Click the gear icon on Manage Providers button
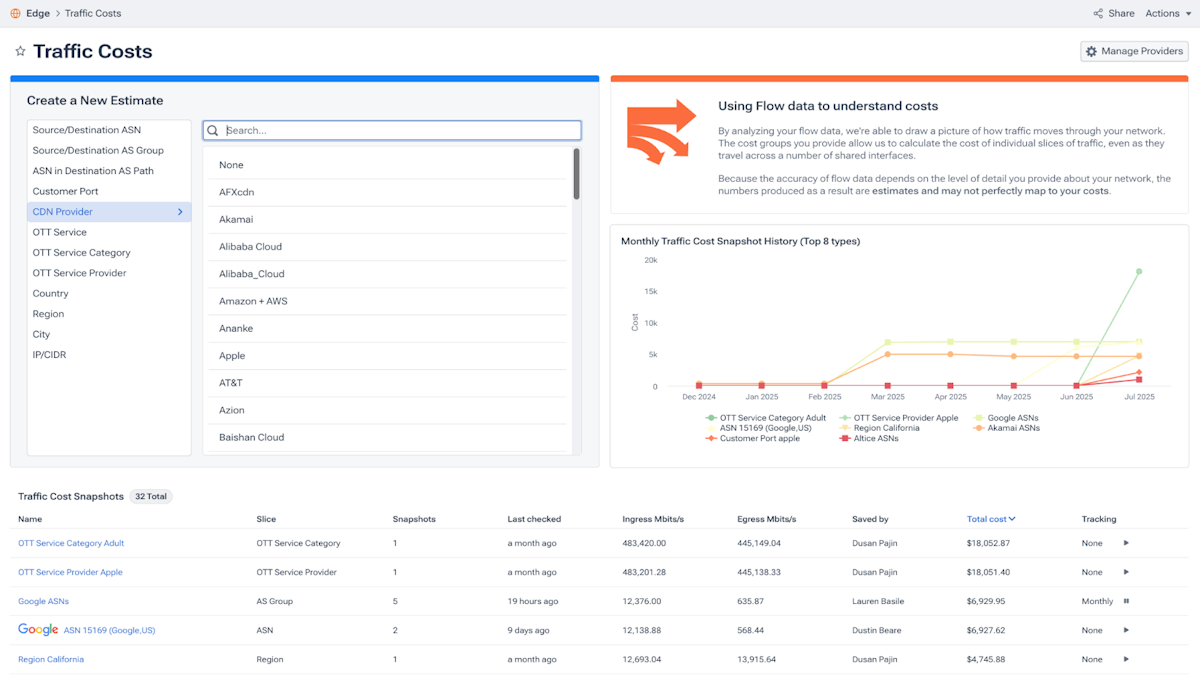Image resolution: width=1200 pixels, height=682 pixels. click(1091, 50)
